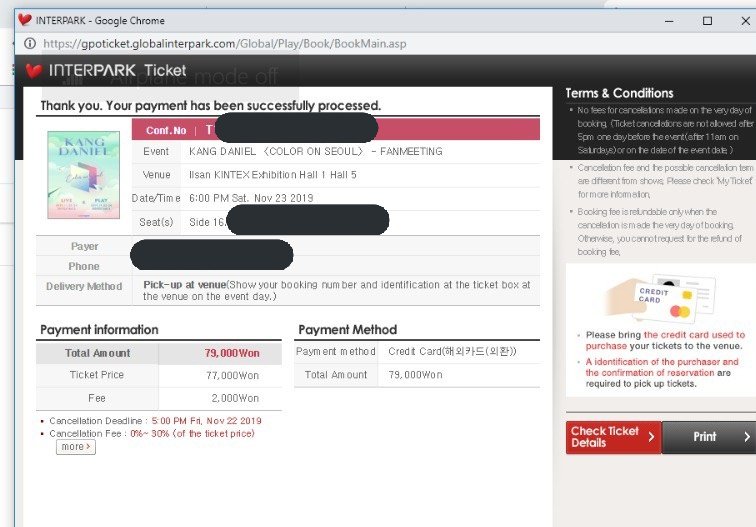This screenshot has width=756, height=527.
Task: Expand cancellation info with the more button
Action: (76, 447)
